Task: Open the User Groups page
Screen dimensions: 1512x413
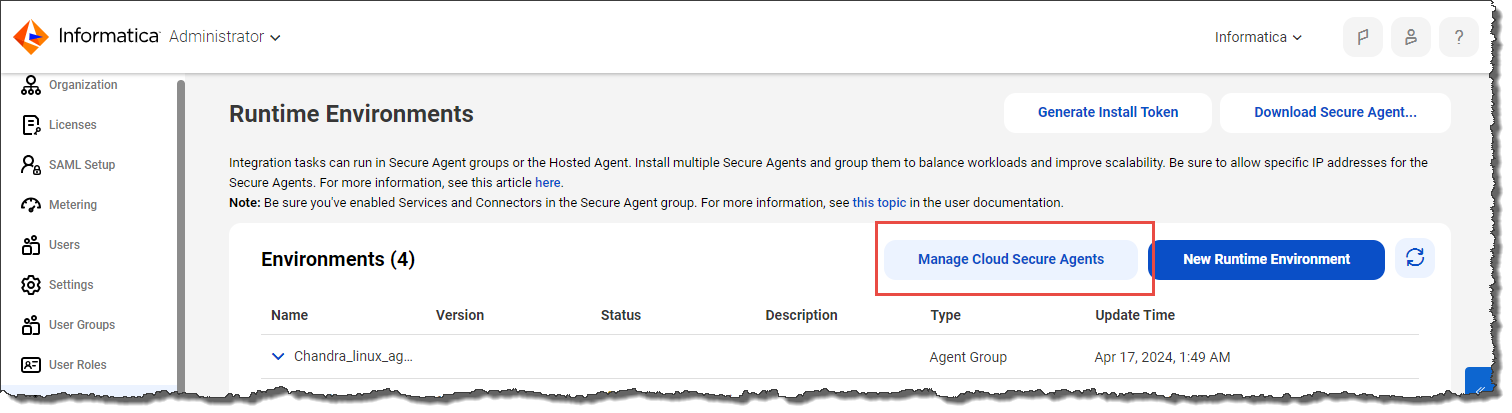Action: (x=82, y=325)
